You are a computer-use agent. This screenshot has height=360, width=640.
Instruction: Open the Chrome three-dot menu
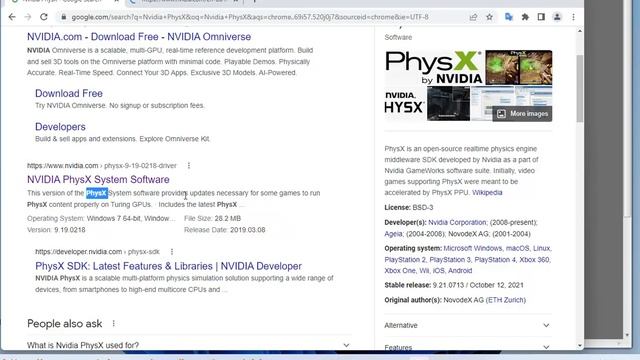[x=573, y=17]
